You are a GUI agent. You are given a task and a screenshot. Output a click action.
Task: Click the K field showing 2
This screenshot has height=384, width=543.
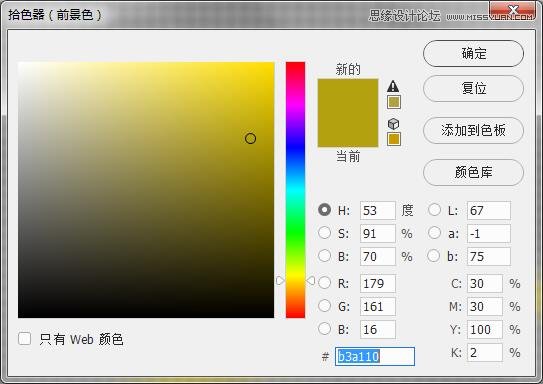click(485, 352)
